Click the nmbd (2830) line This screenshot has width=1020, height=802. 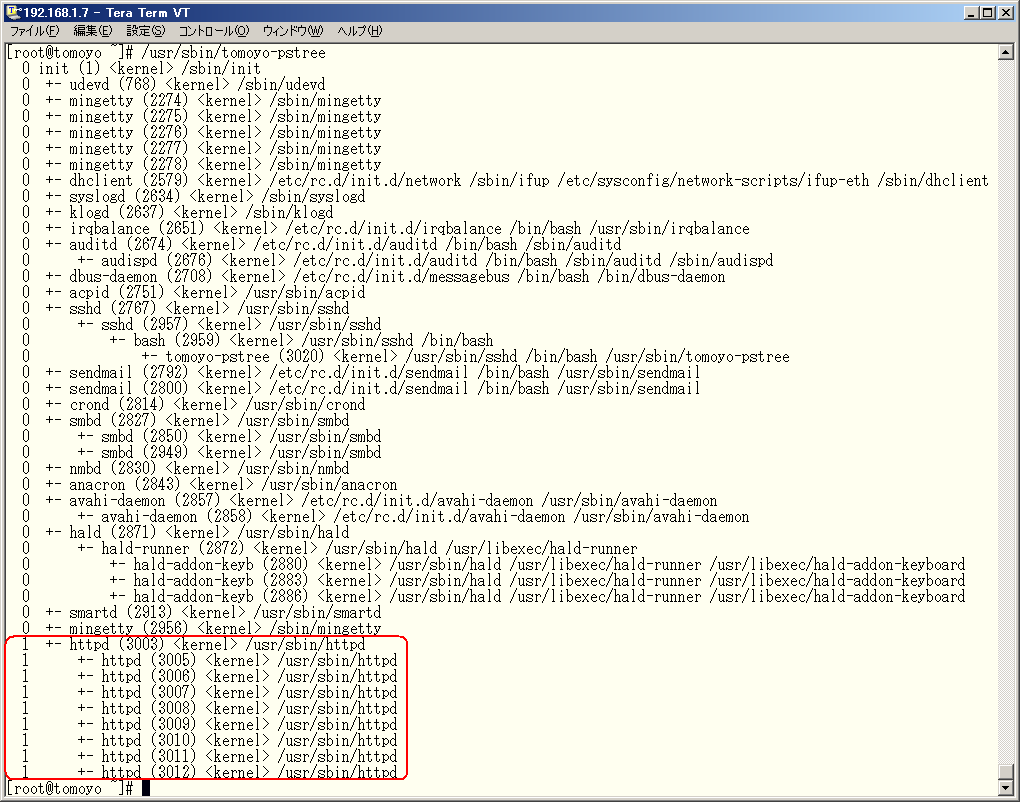(185, 468)
